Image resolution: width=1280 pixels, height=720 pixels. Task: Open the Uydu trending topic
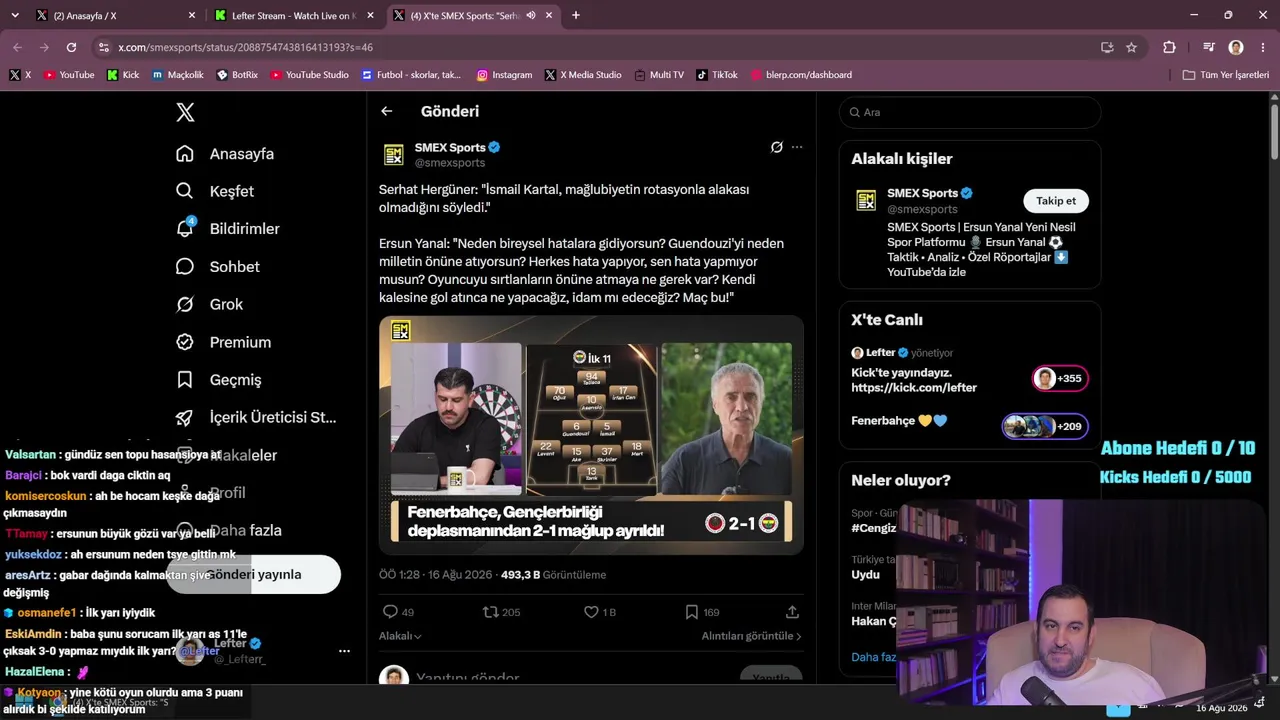[x=866, y=575]
